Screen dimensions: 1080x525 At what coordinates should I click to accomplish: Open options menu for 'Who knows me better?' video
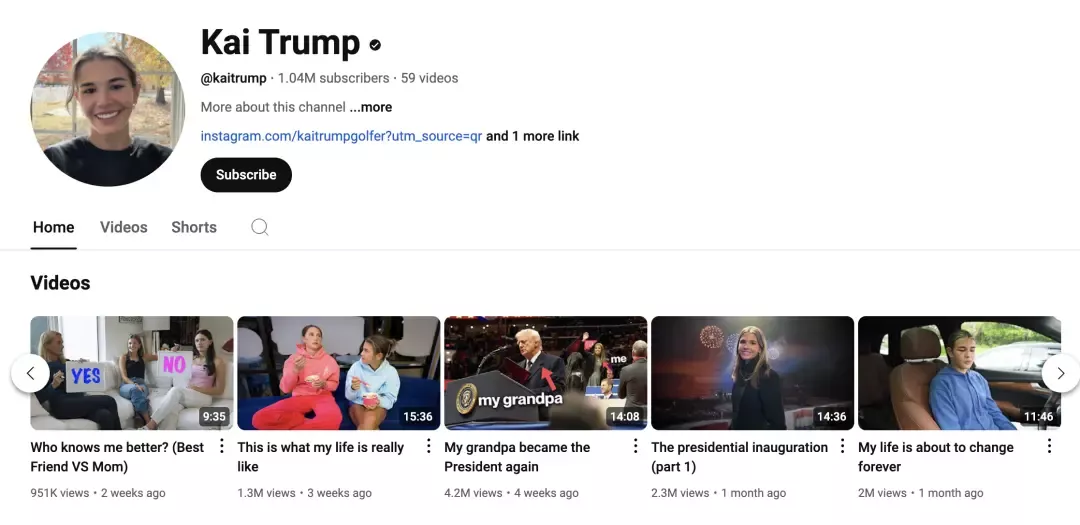tap(222, 446)
